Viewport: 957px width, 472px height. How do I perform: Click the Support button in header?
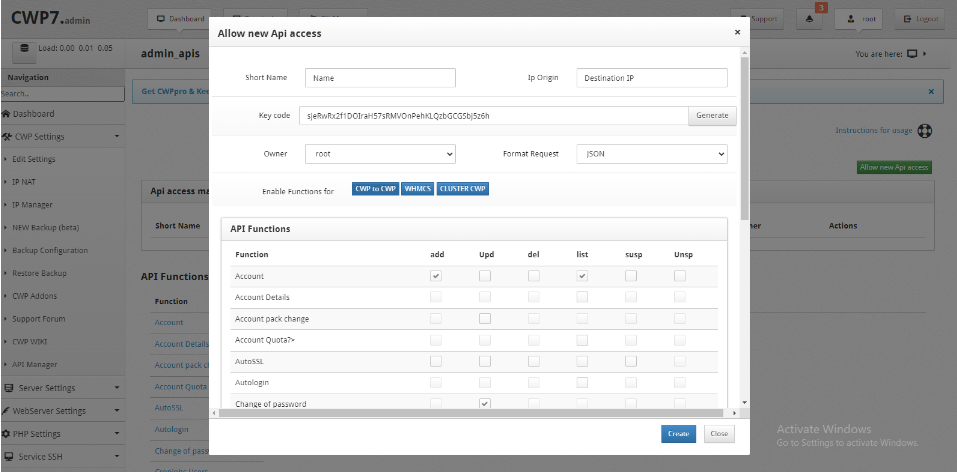pyautogui.click(x=756, y=19)
